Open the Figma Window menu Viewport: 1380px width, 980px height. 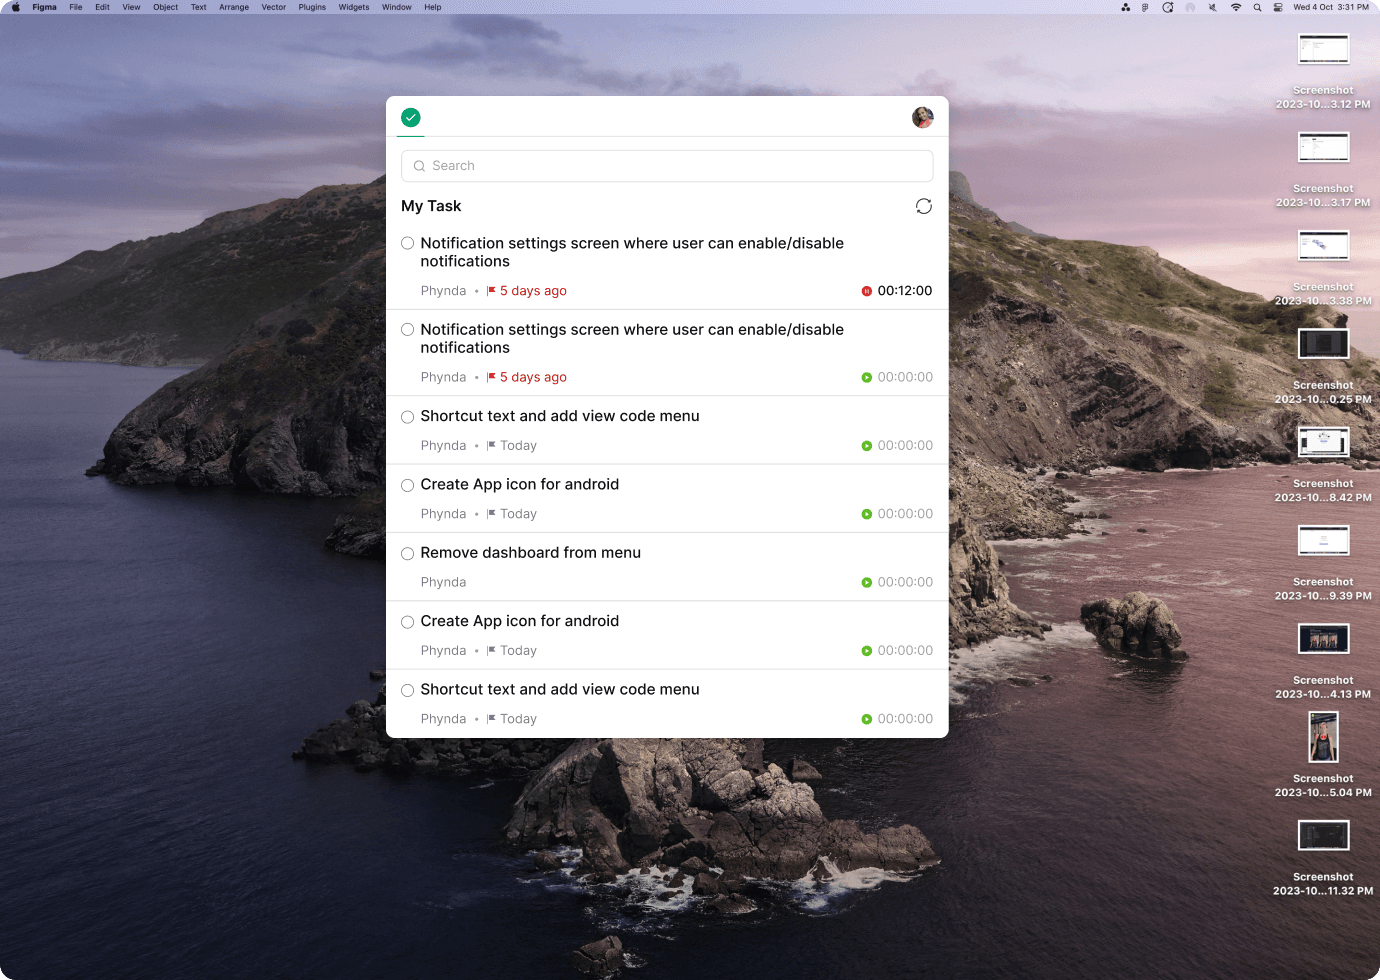(x=396, y=7)
